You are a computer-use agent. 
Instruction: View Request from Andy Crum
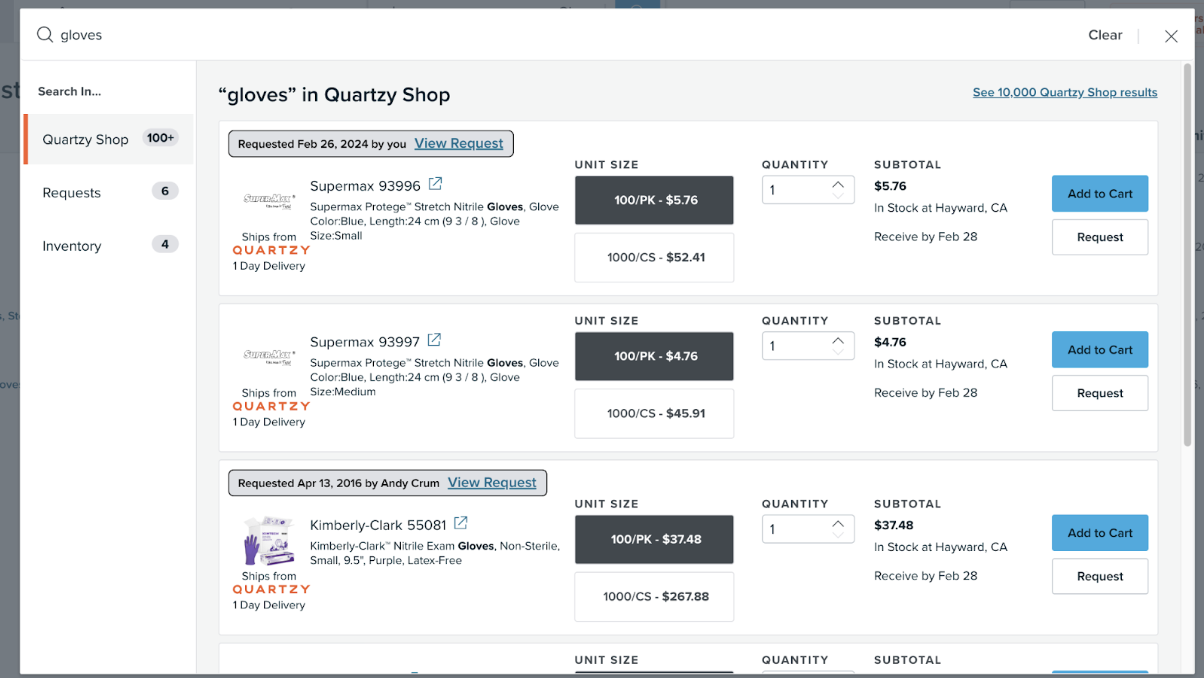(x=492, y=482)
